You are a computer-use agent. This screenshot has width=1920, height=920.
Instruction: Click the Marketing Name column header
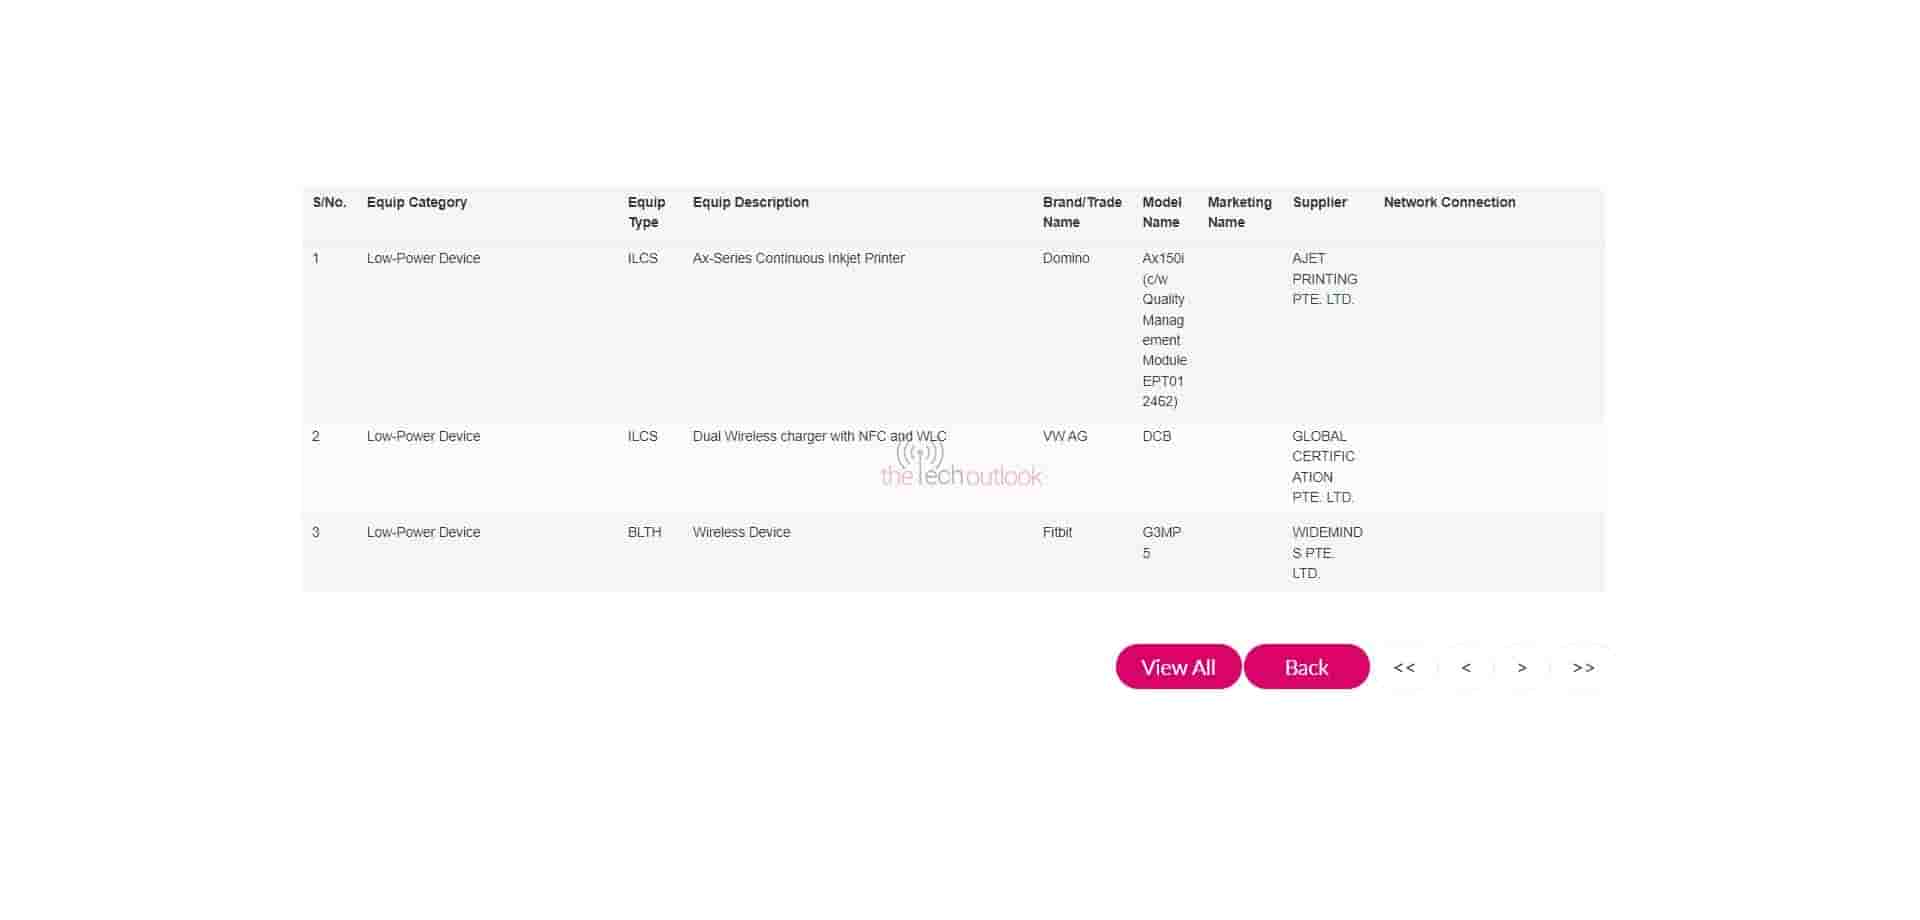1239,212
